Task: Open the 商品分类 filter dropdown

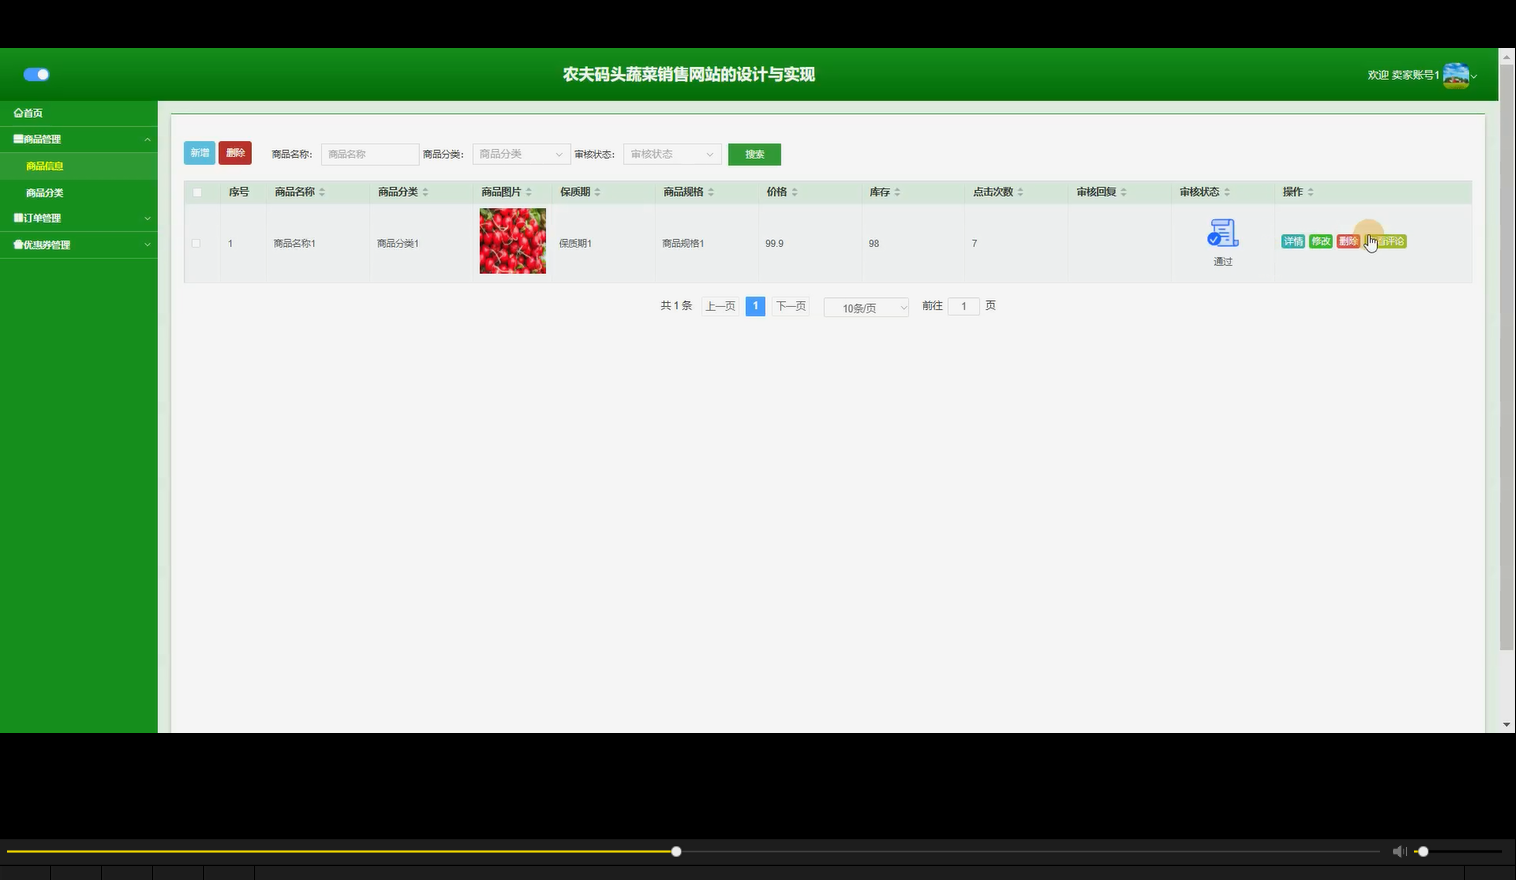Action: click(521, 154)
